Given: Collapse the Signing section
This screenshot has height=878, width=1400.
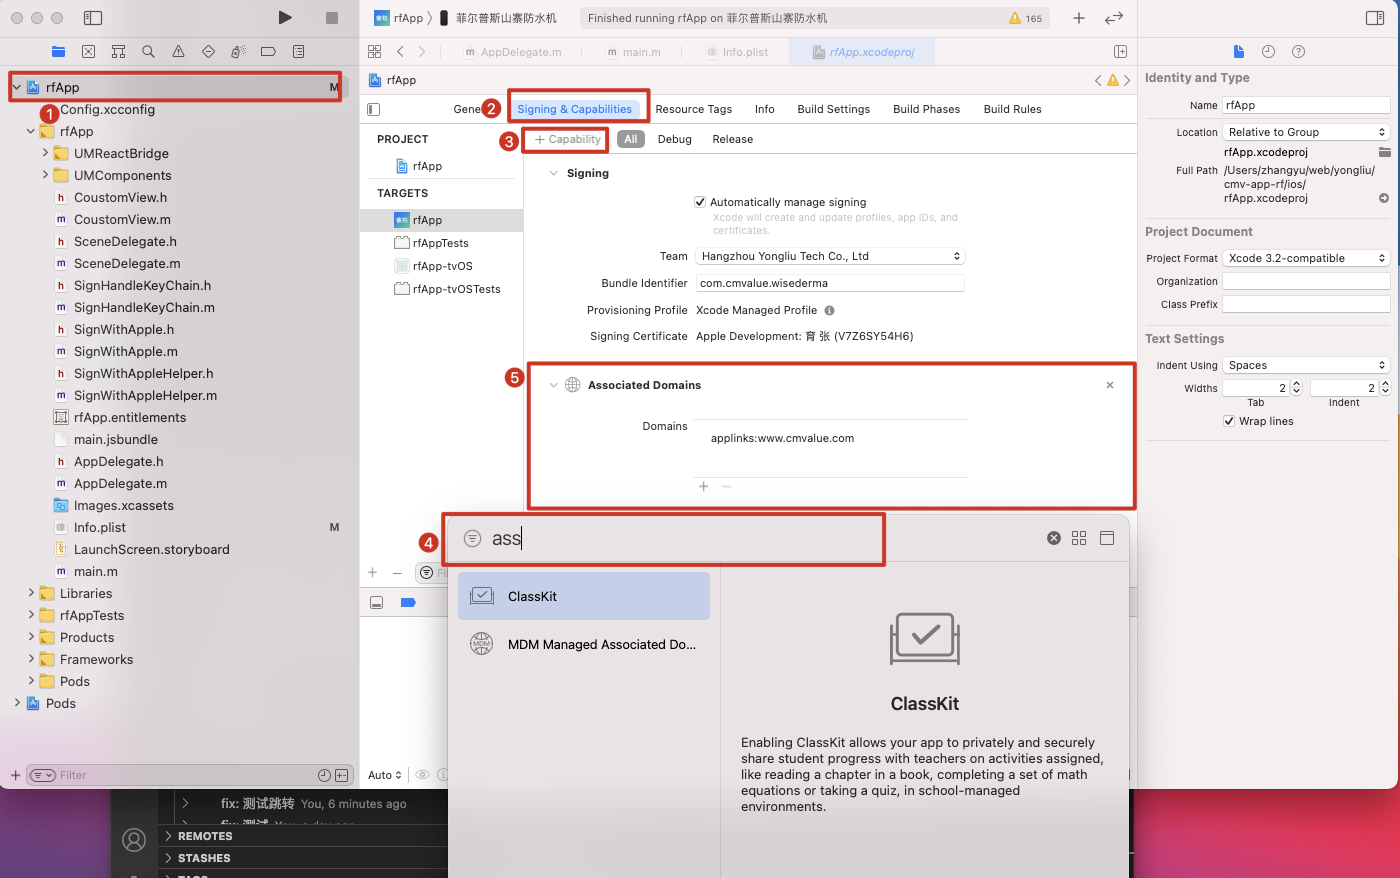Looking at the screenshot, I should point(553,173).
